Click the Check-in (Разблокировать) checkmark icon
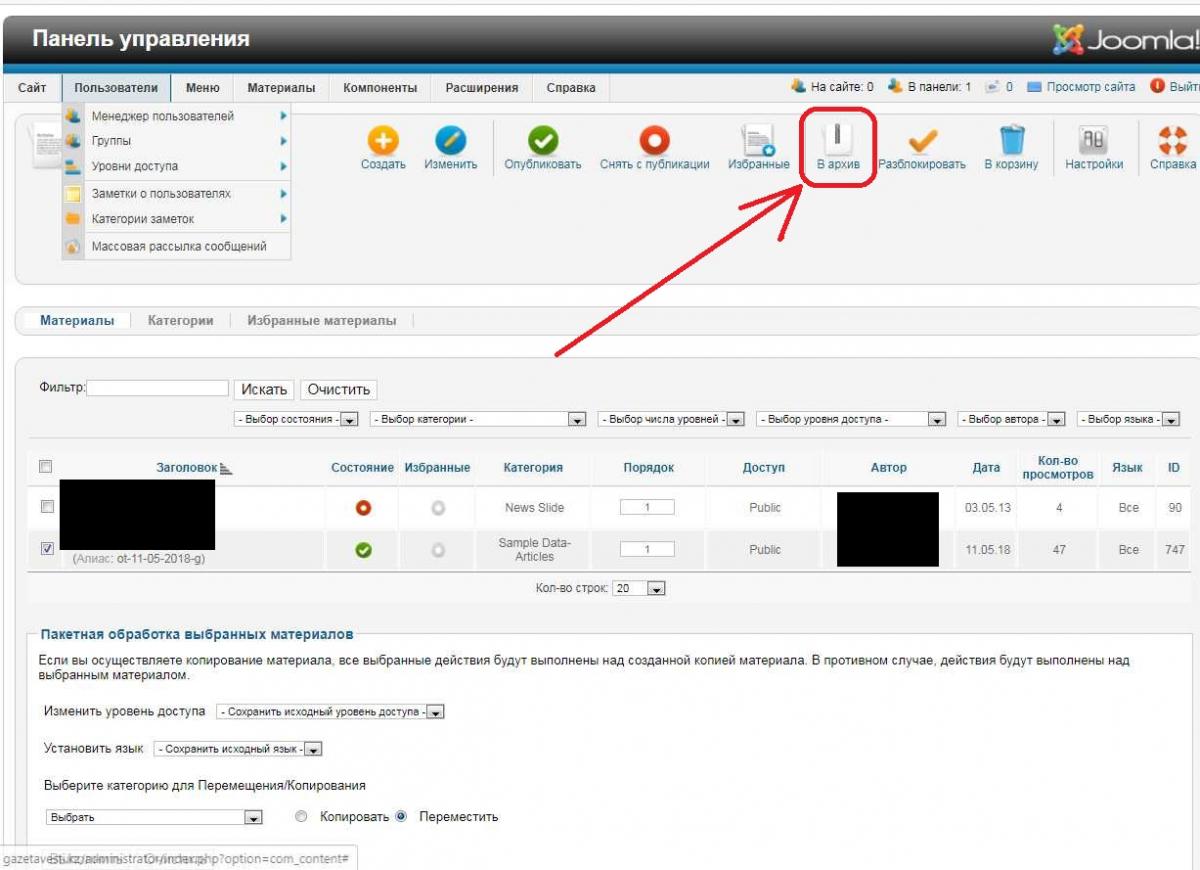 tap(921, 141)
